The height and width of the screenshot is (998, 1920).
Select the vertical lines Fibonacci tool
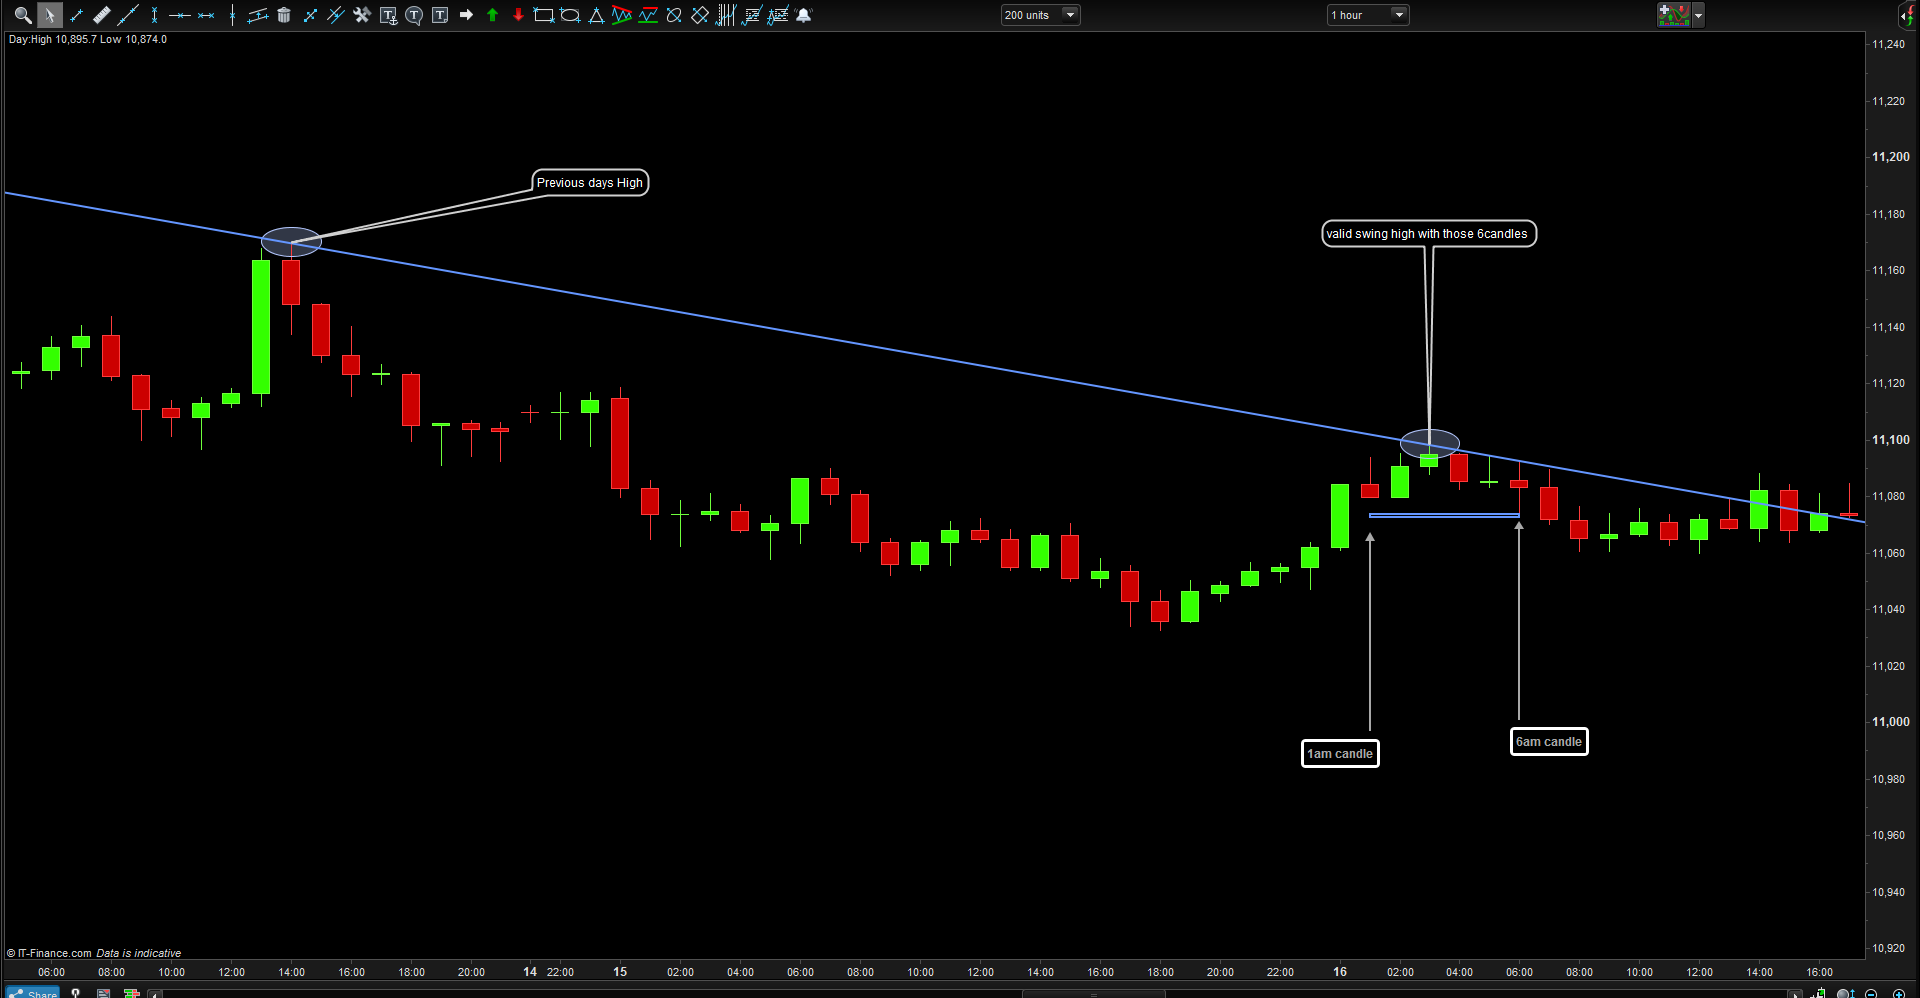(726, 15)
